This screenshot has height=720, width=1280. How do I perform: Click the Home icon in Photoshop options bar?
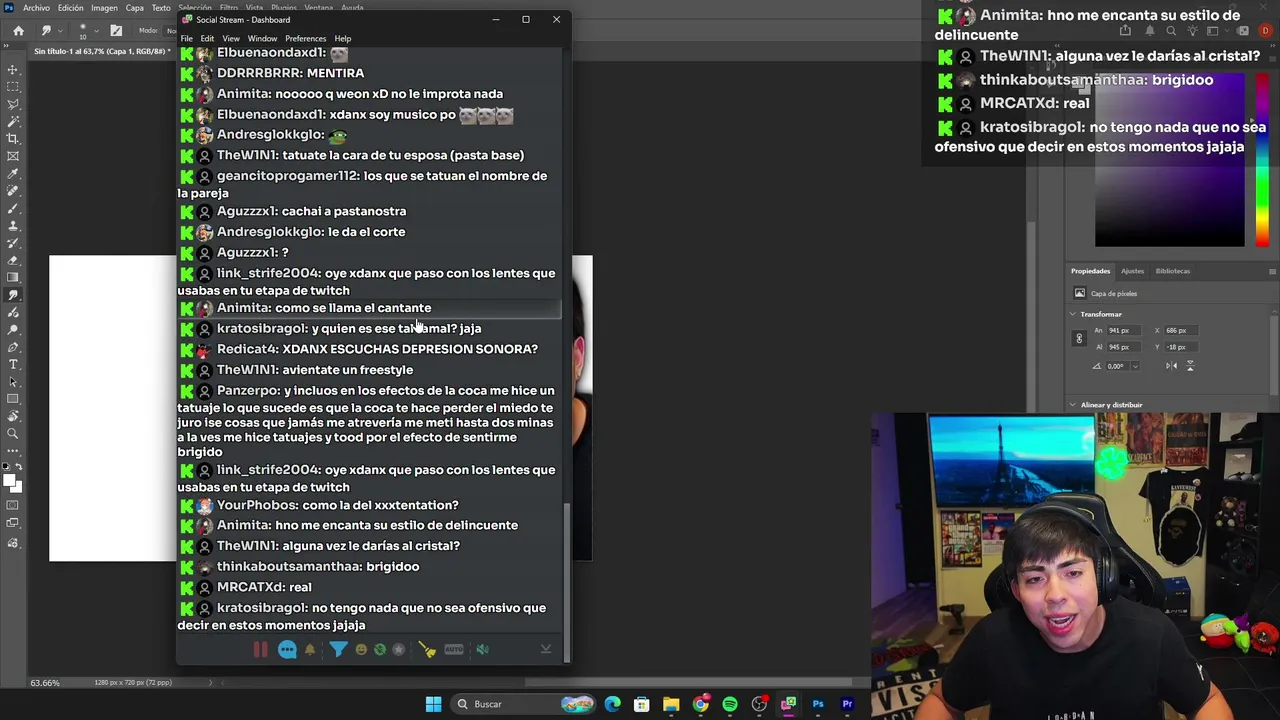[x=18, y=31]
